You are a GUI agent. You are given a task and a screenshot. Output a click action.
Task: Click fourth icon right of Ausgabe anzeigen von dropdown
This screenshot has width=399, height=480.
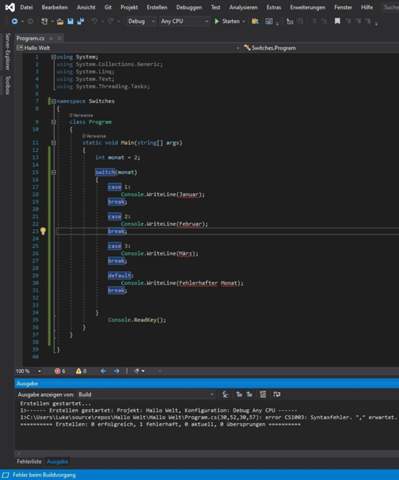coord(263,395)
